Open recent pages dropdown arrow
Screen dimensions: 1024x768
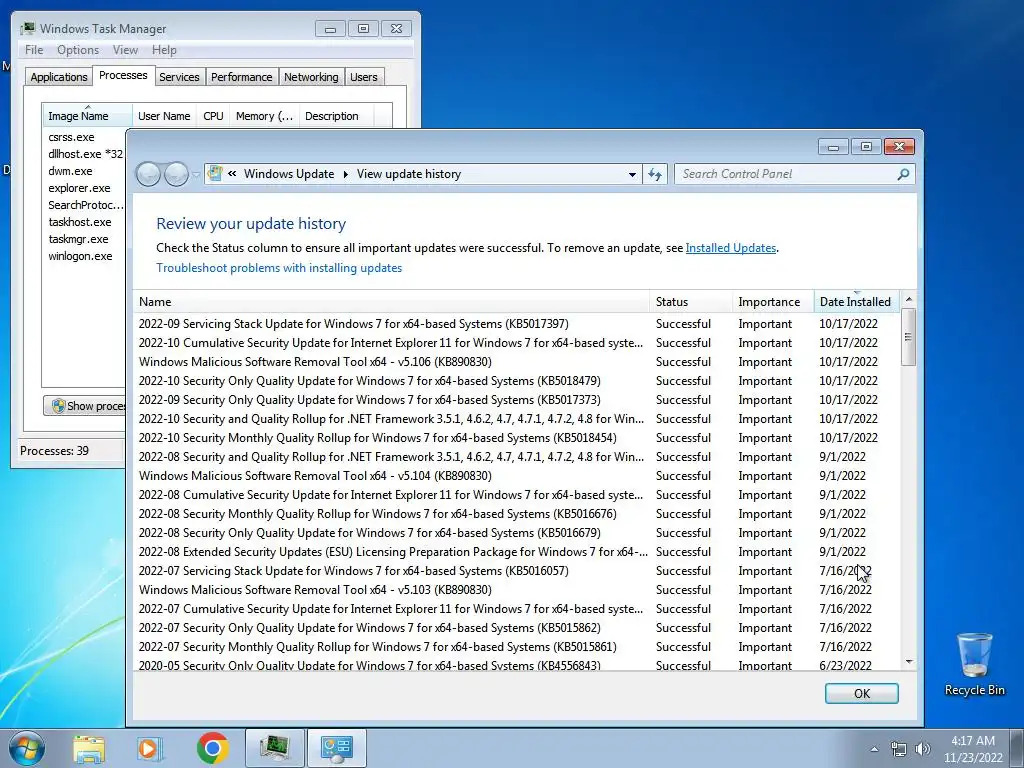coord(196,175)
